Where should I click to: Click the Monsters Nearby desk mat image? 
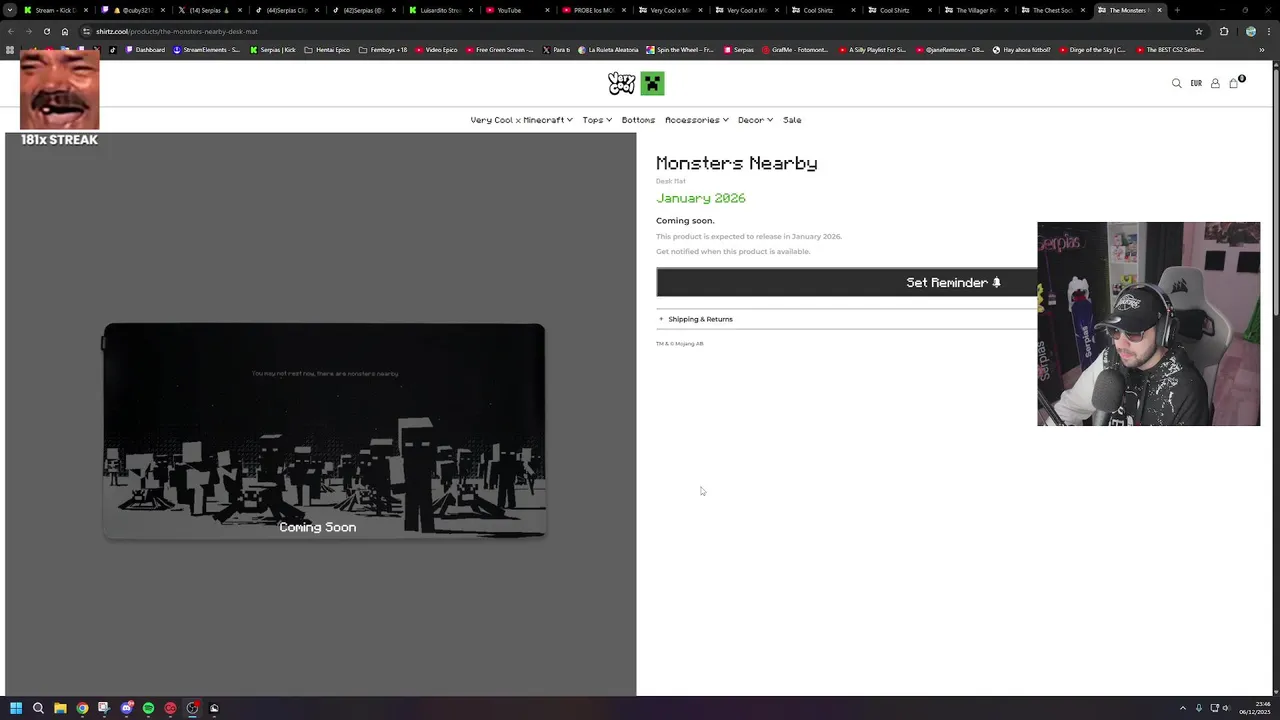click(x=324, y=431)
